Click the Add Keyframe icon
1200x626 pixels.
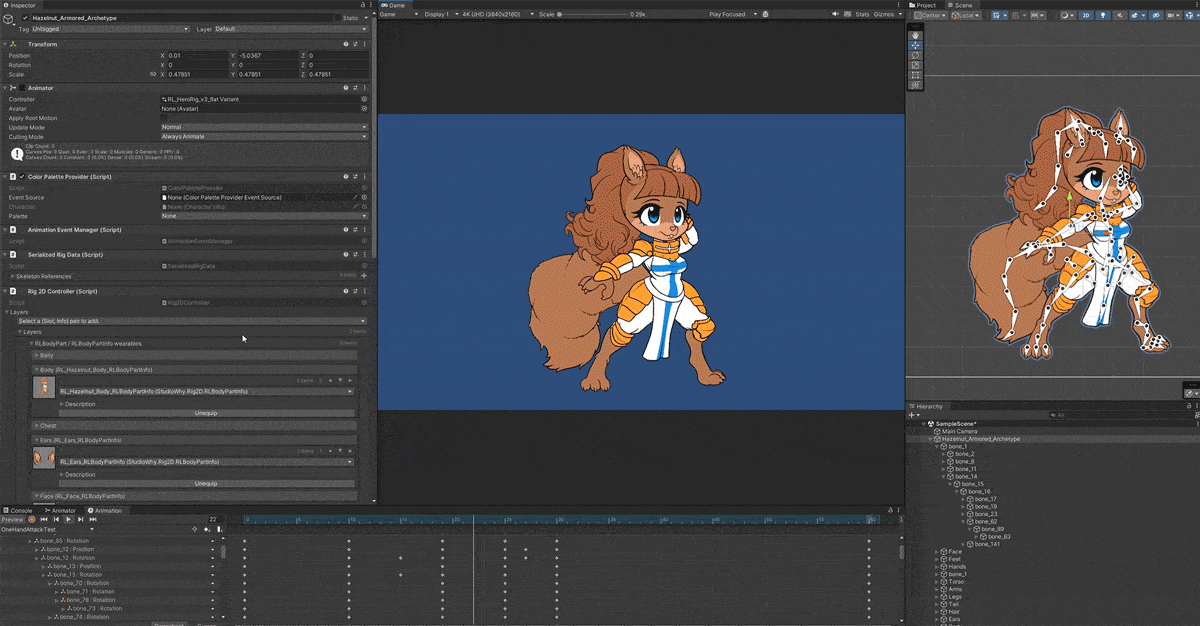pos(207,529)
